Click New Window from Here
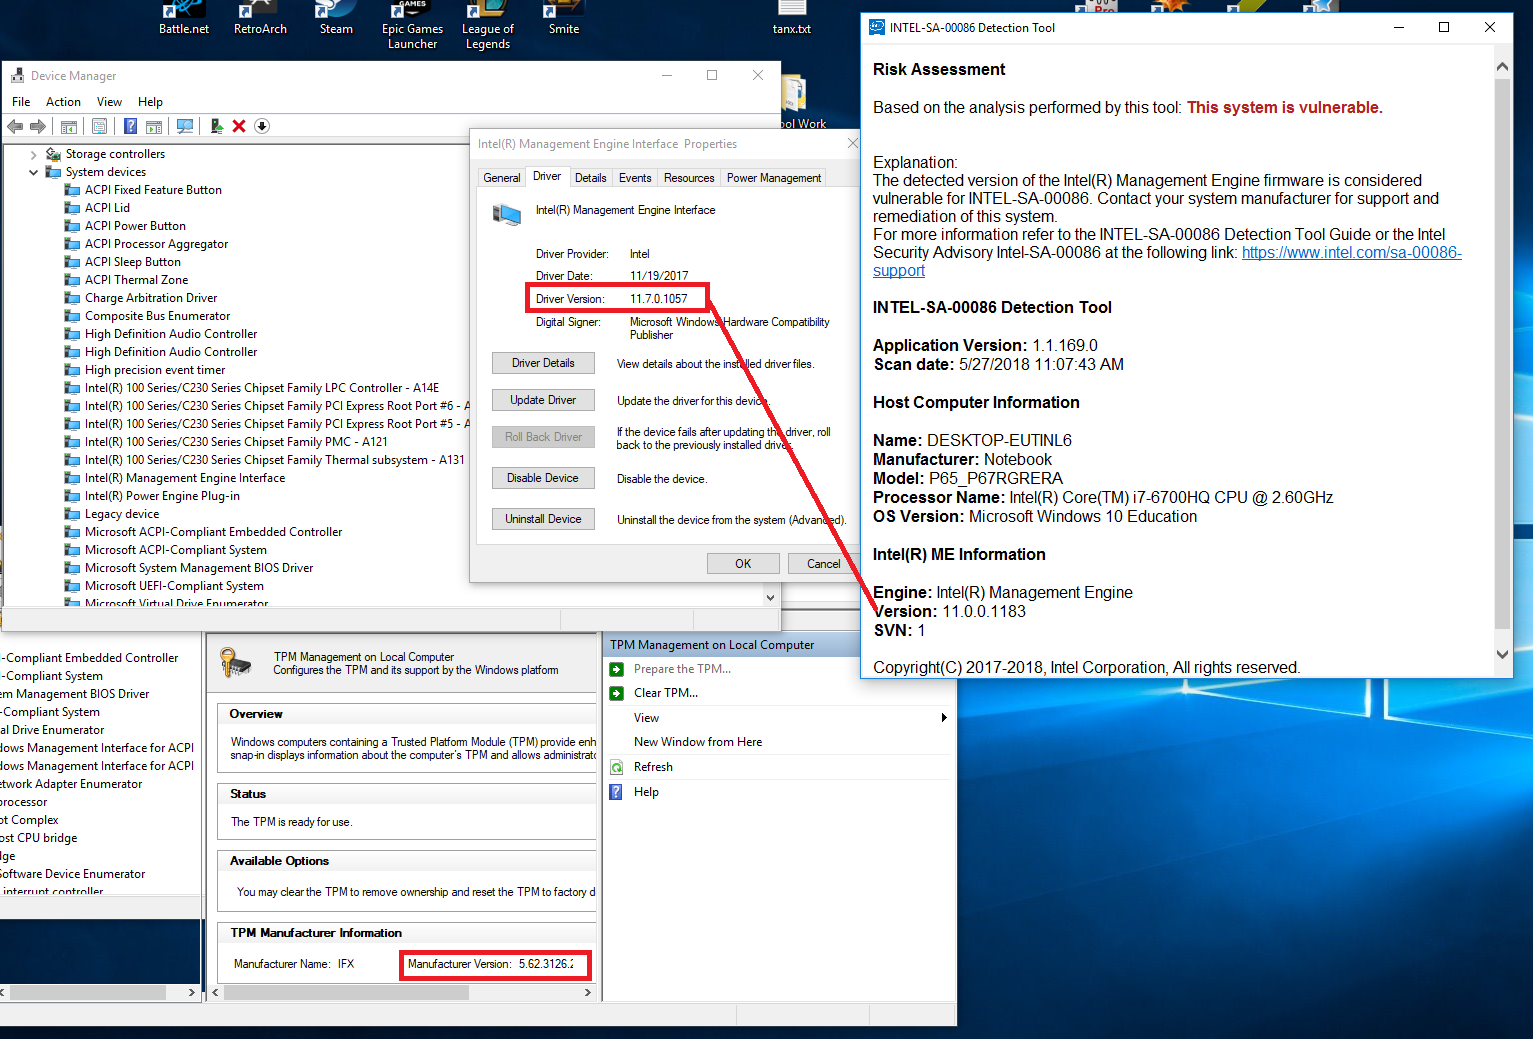 point(698,742)
